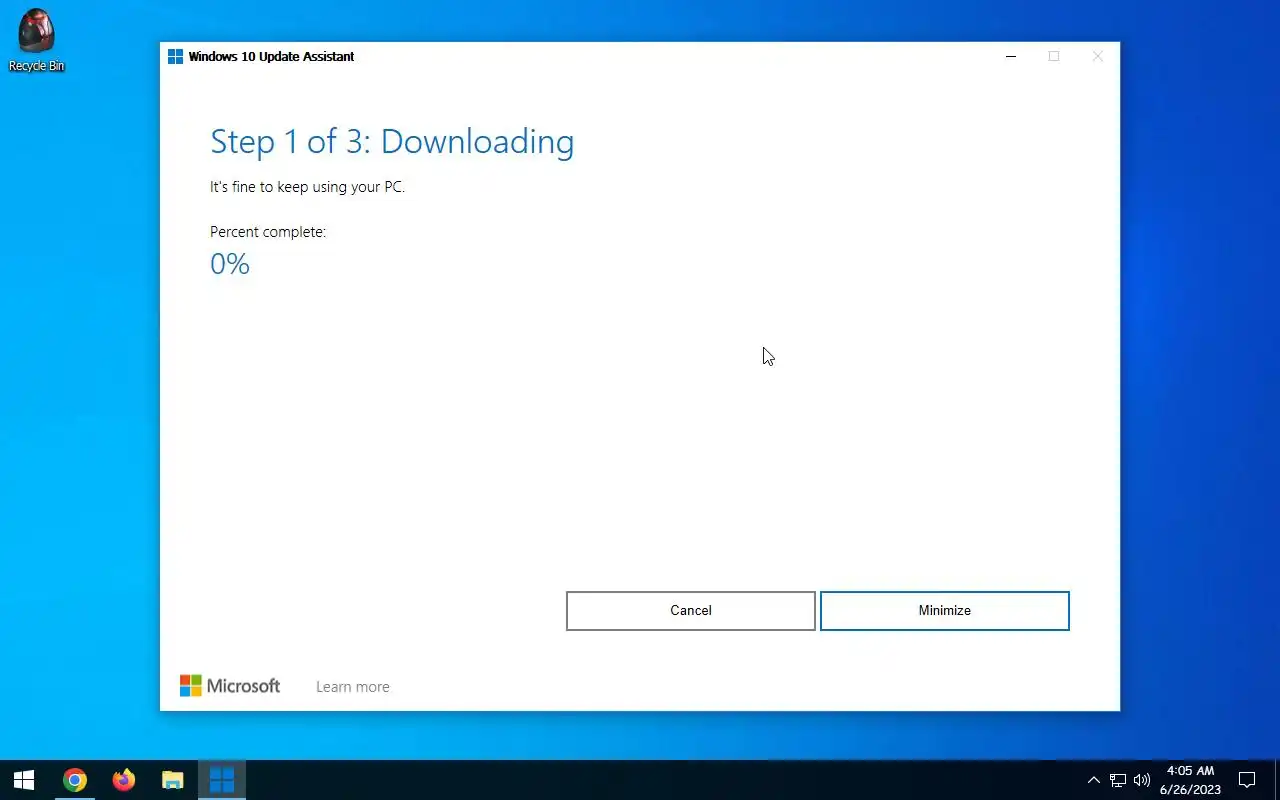Viewport: 1280px width, 800px height.
Task: Launch Firefox from the taskbar
Action: coord(123,780)
